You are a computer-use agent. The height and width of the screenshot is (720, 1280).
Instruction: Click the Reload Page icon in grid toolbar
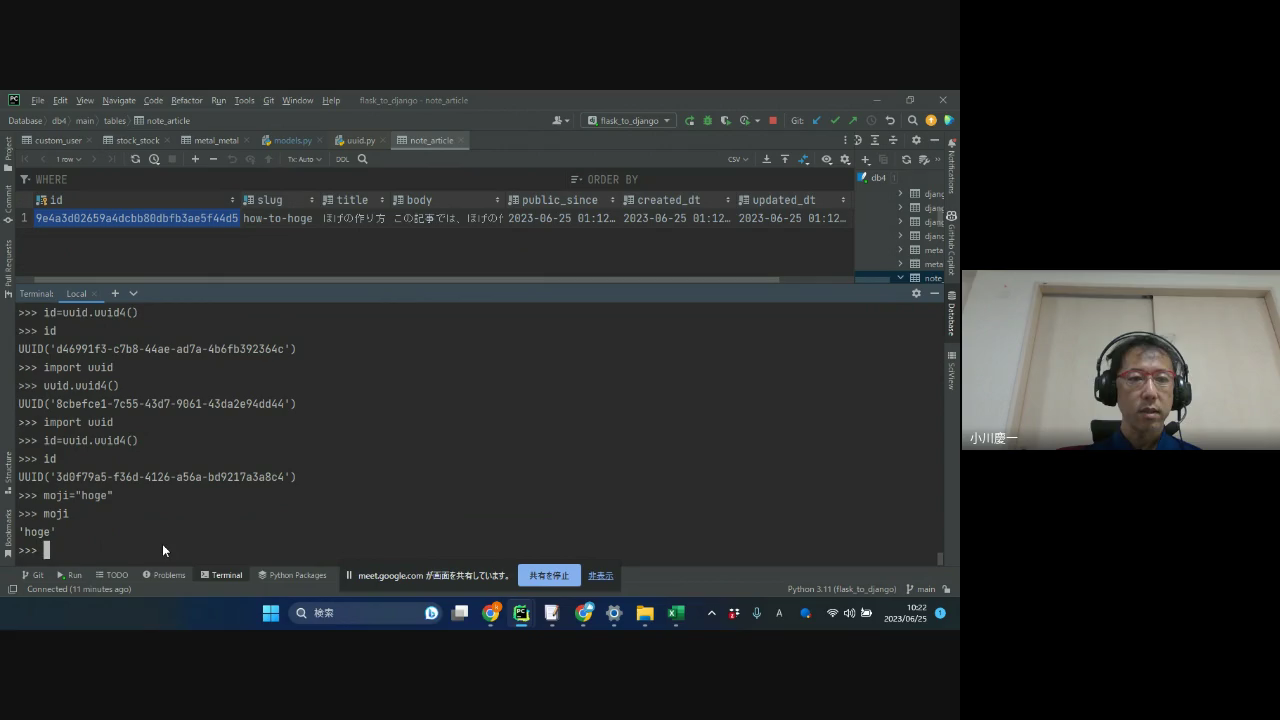pos(135,159)
